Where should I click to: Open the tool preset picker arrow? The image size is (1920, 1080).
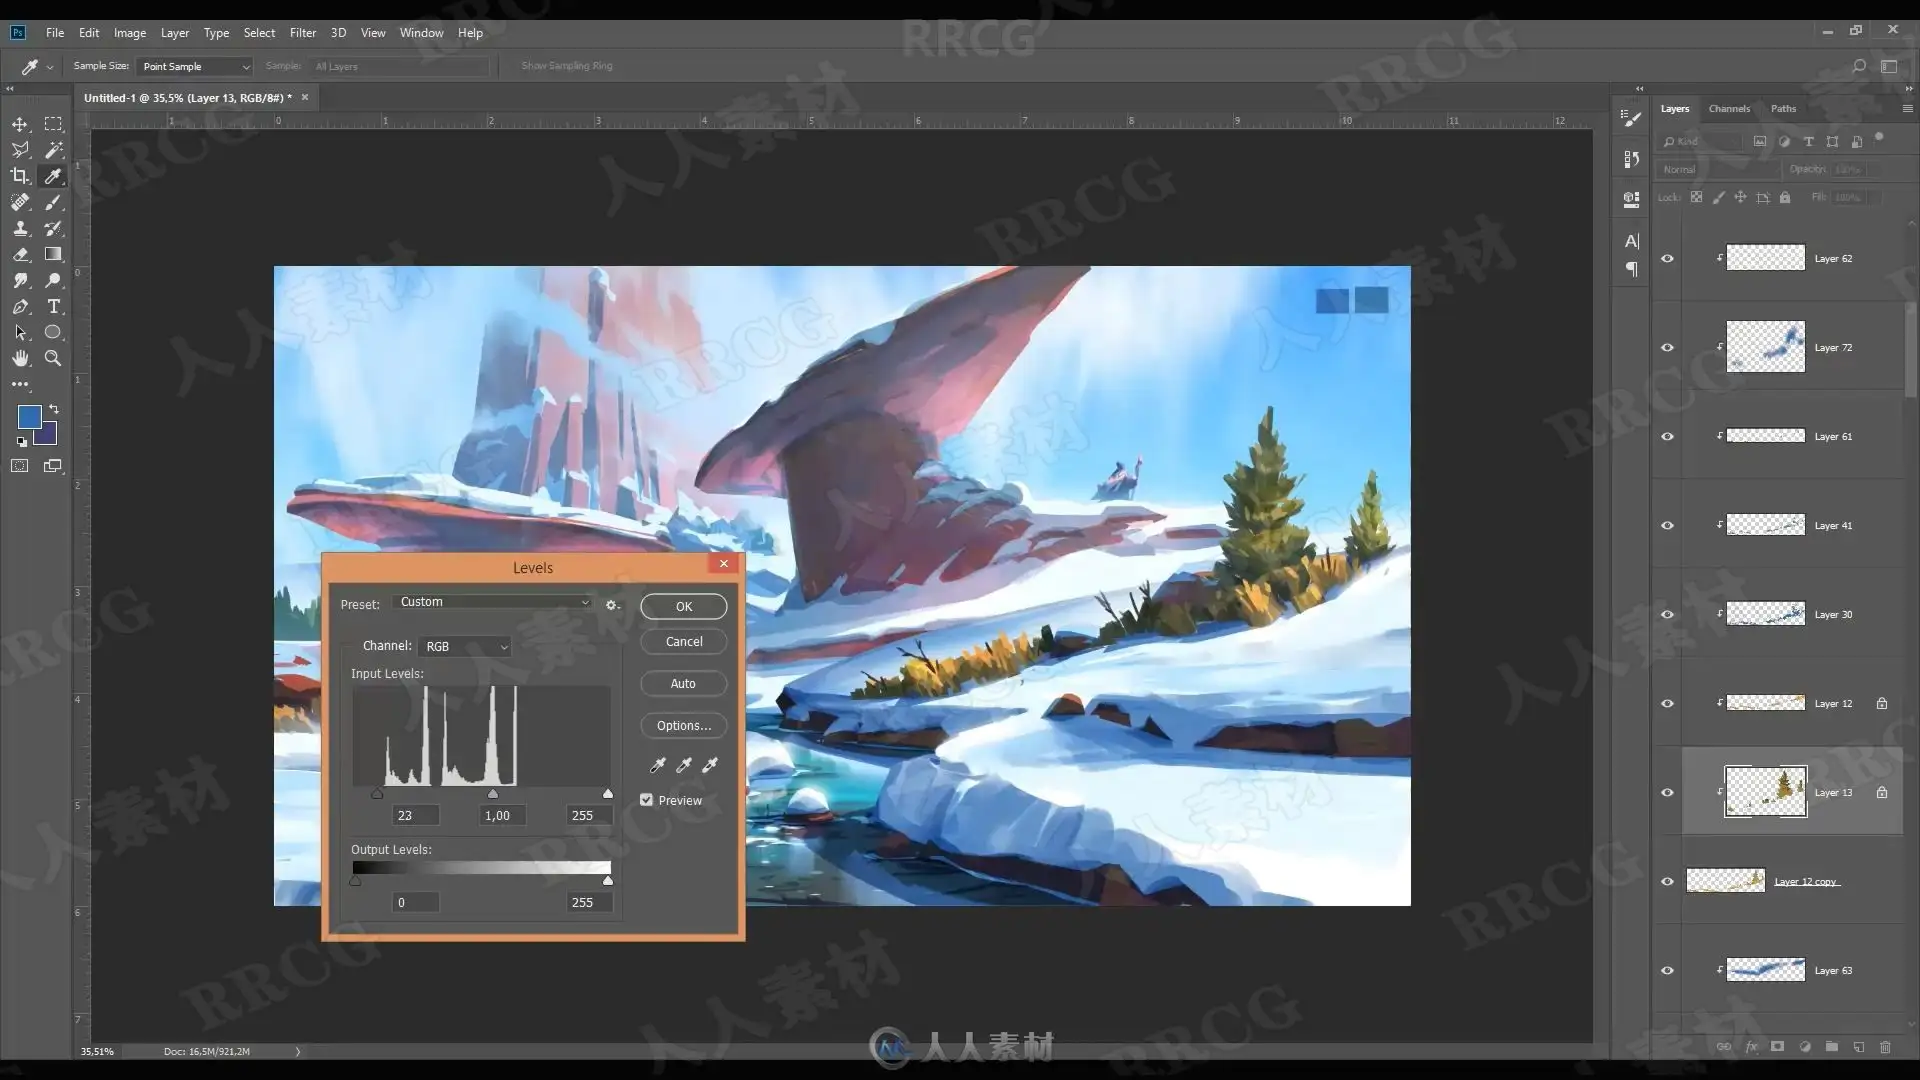[50, 67]
